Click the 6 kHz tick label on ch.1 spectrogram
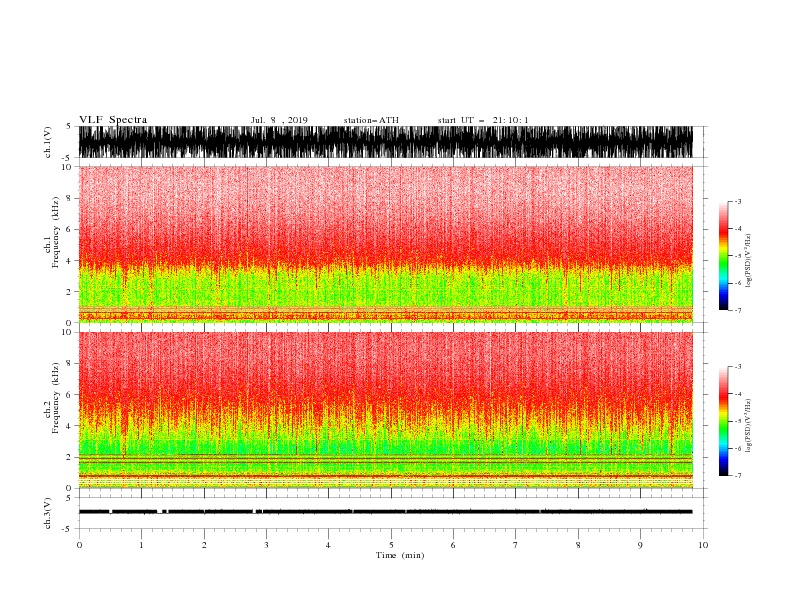This screenshot has width=792, height=612. (70, 229)
